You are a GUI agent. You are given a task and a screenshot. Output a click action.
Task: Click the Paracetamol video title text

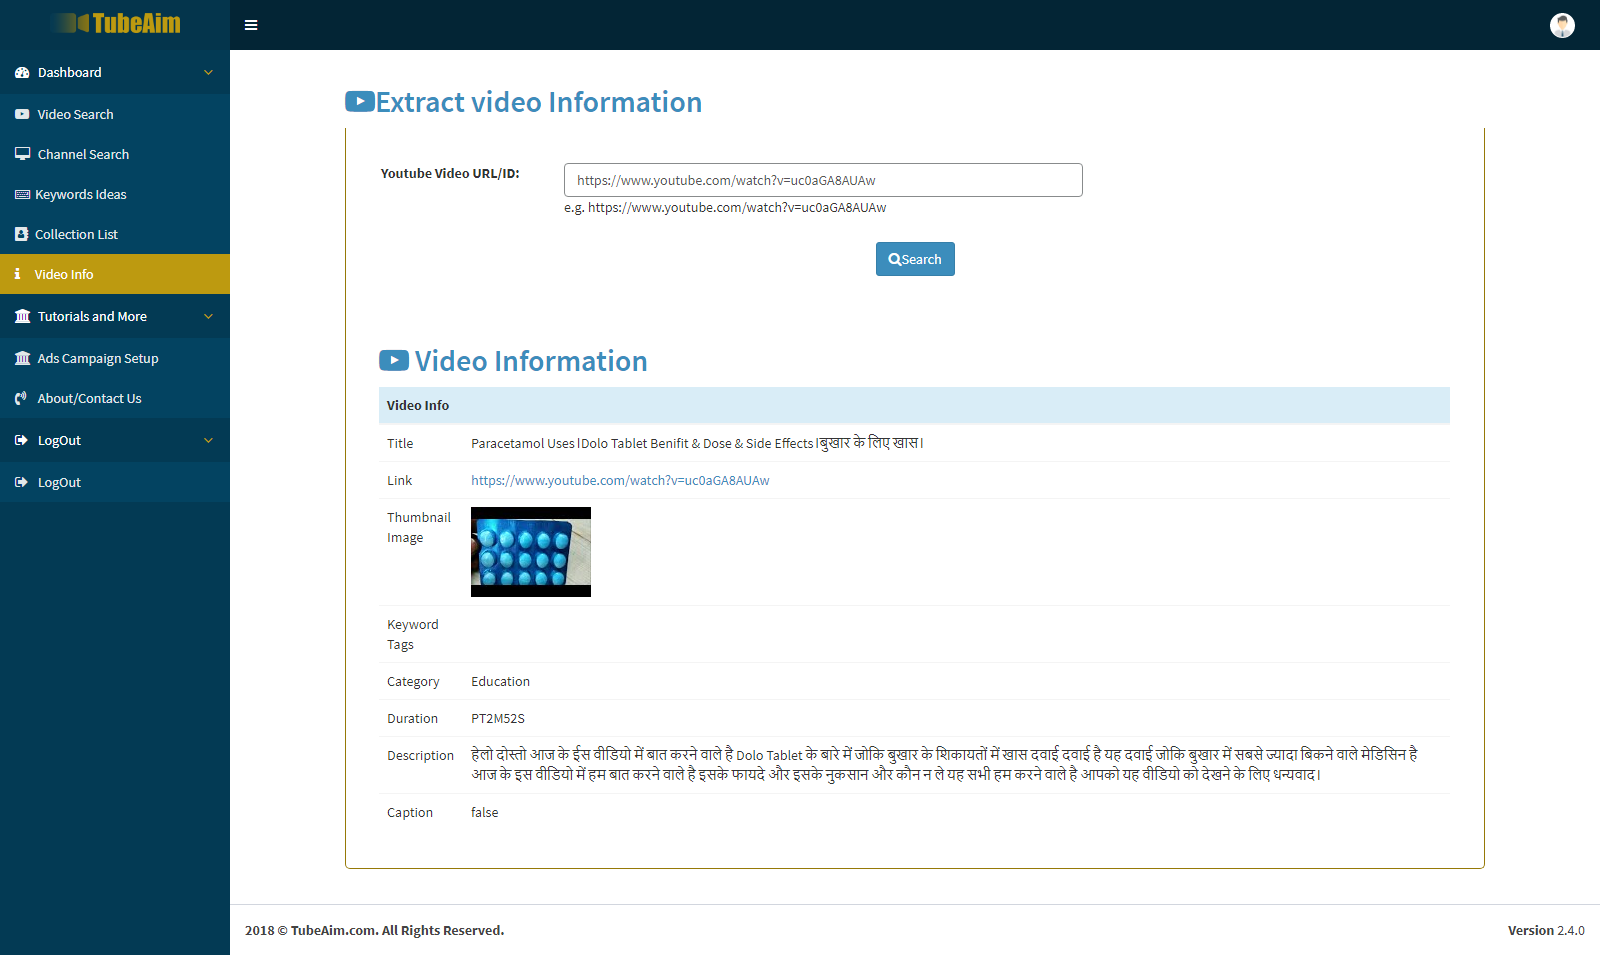click(697, 443)
